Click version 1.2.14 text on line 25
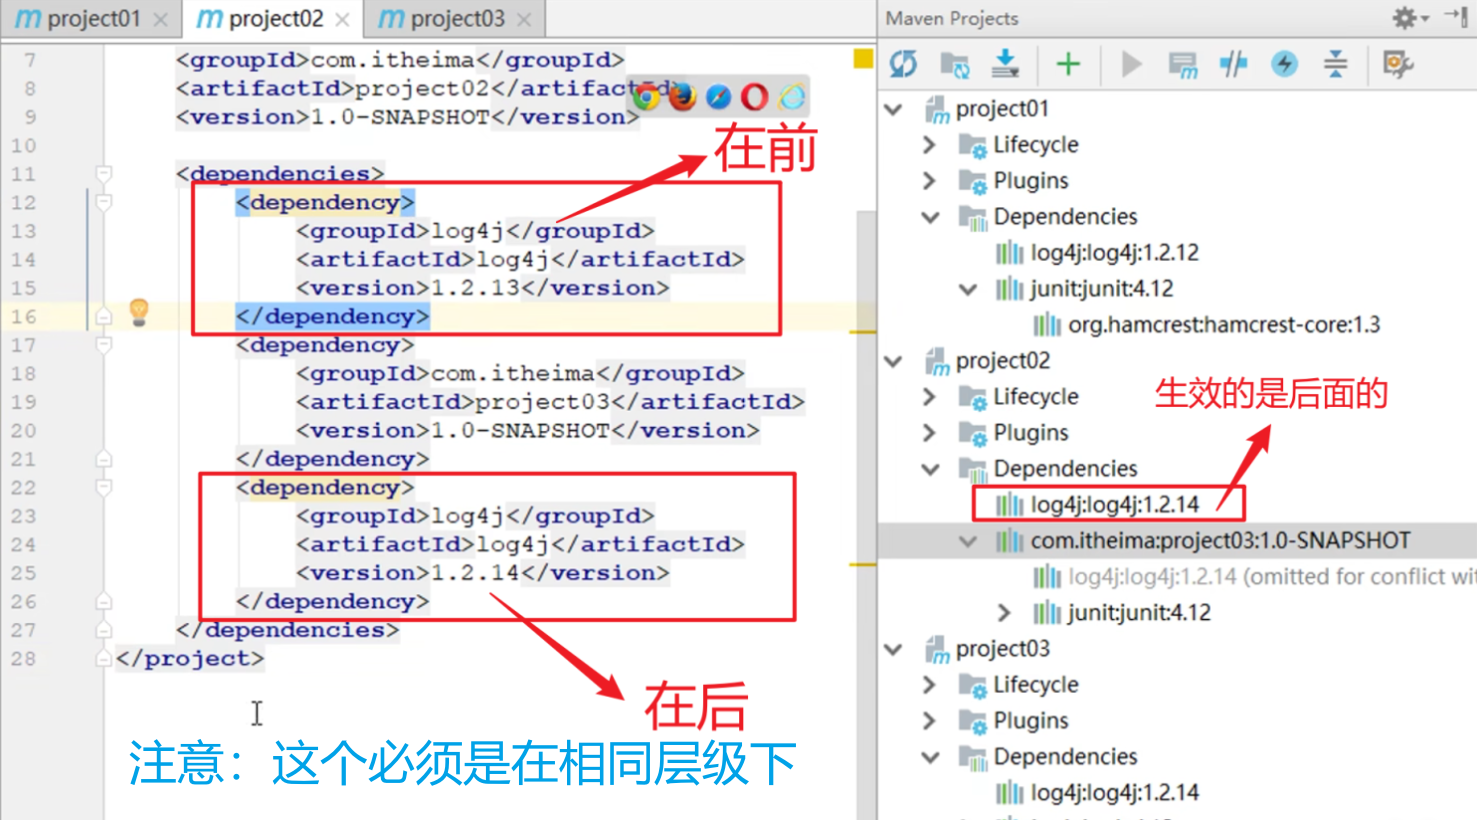1477x820 pixels. (x=476, y=573)
